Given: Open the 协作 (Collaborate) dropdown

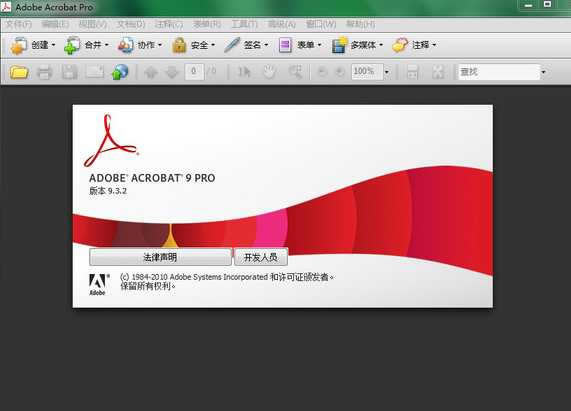Looking at the screenshot, I should point(140,45).
